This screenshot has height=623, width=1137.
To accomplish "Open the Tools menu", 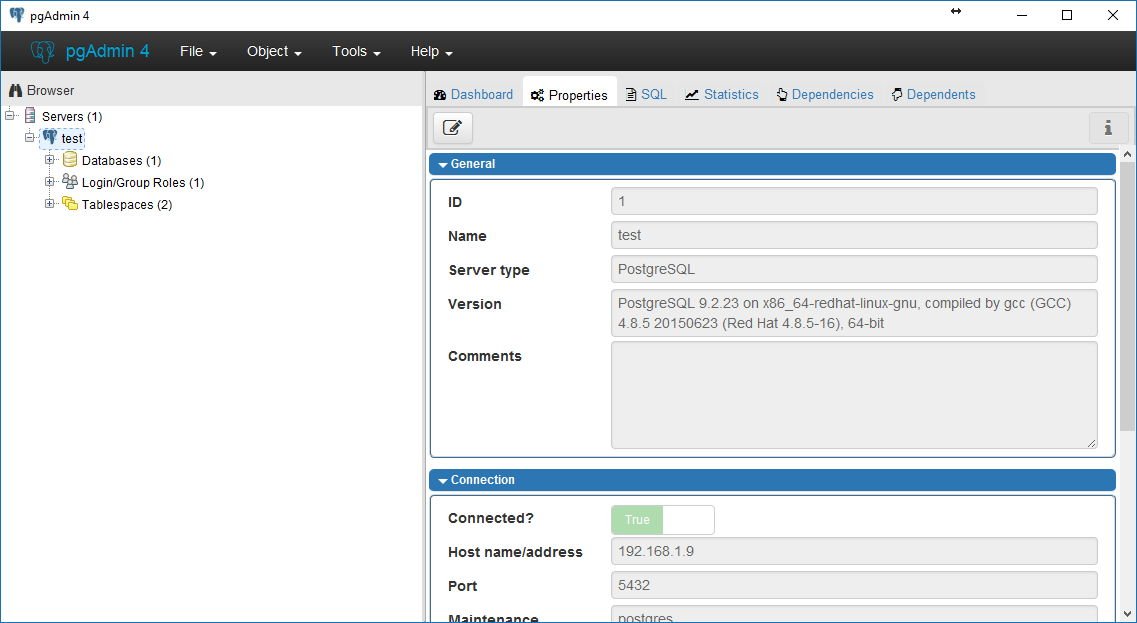I will coord(357,51).
